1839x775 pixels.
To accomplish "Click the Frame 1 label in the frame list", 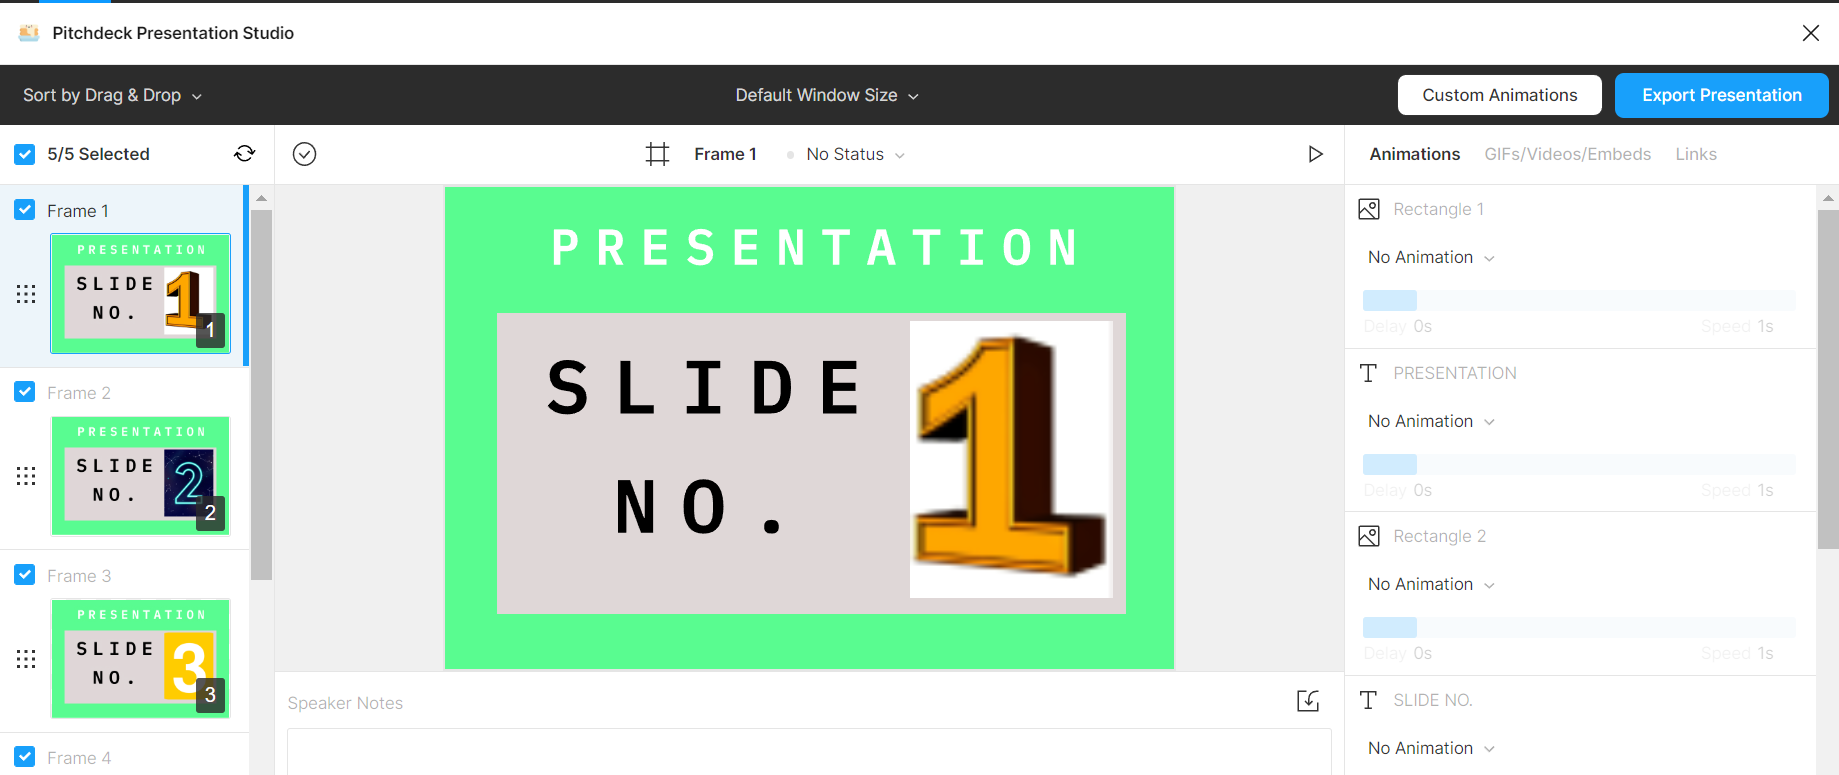I will click(78, 211).
